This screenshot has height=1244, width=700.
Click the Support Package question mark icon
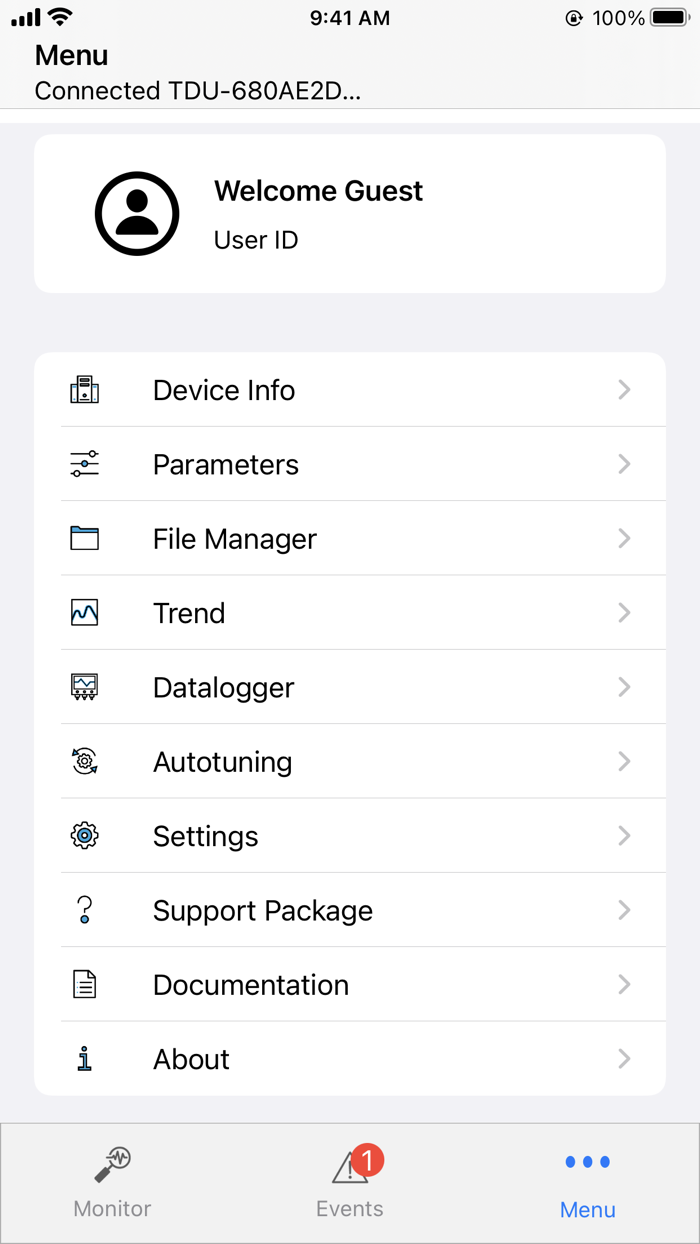coord(84,909)
